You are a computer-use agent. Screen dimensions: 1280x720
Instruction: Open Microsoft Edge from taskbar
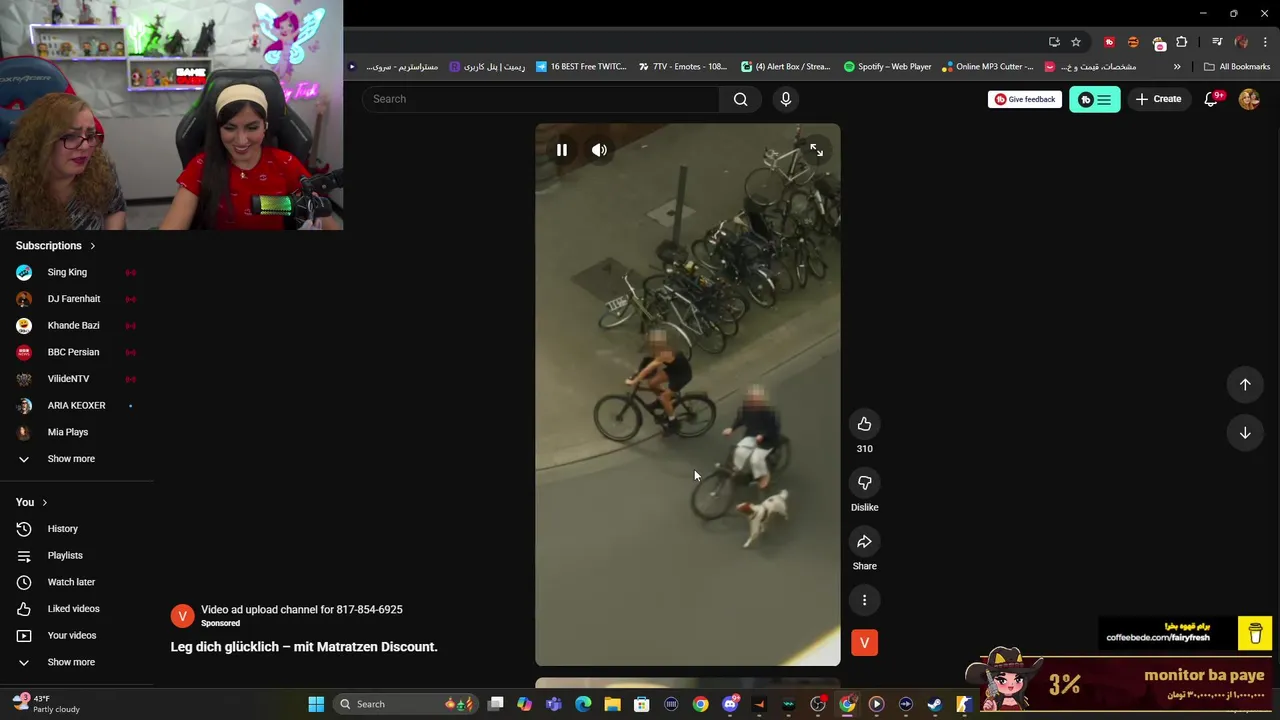(x=583, y=704)
